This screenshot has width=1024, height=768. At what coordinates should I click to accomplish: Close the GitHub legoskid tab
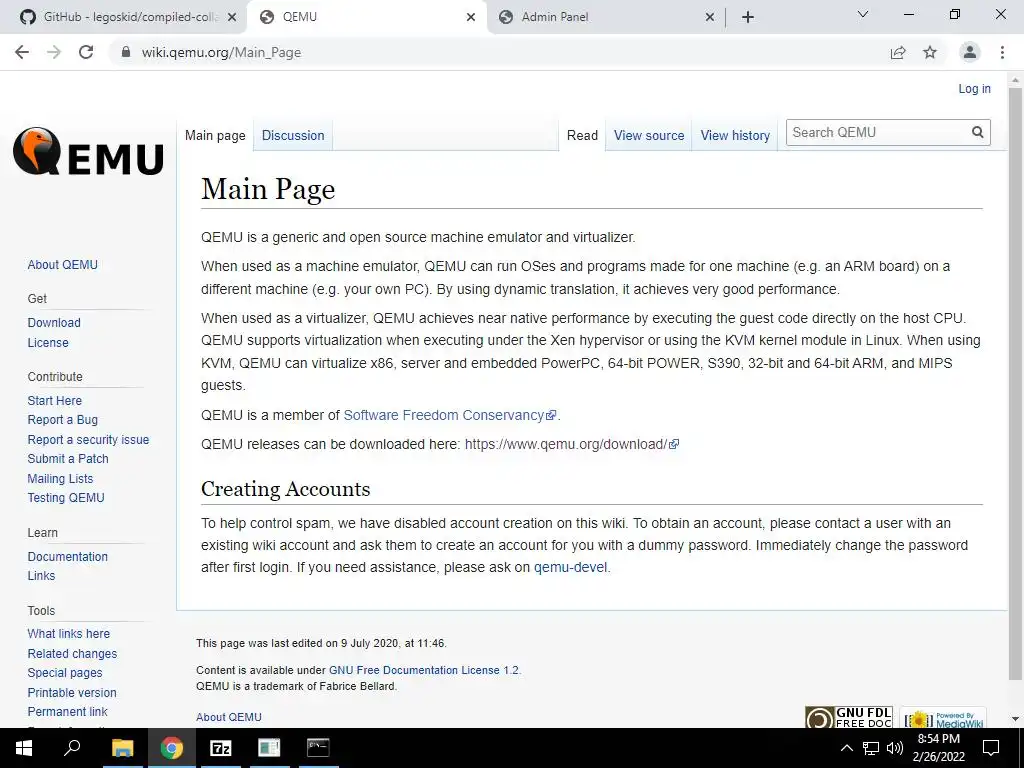(x=232, y=18)
